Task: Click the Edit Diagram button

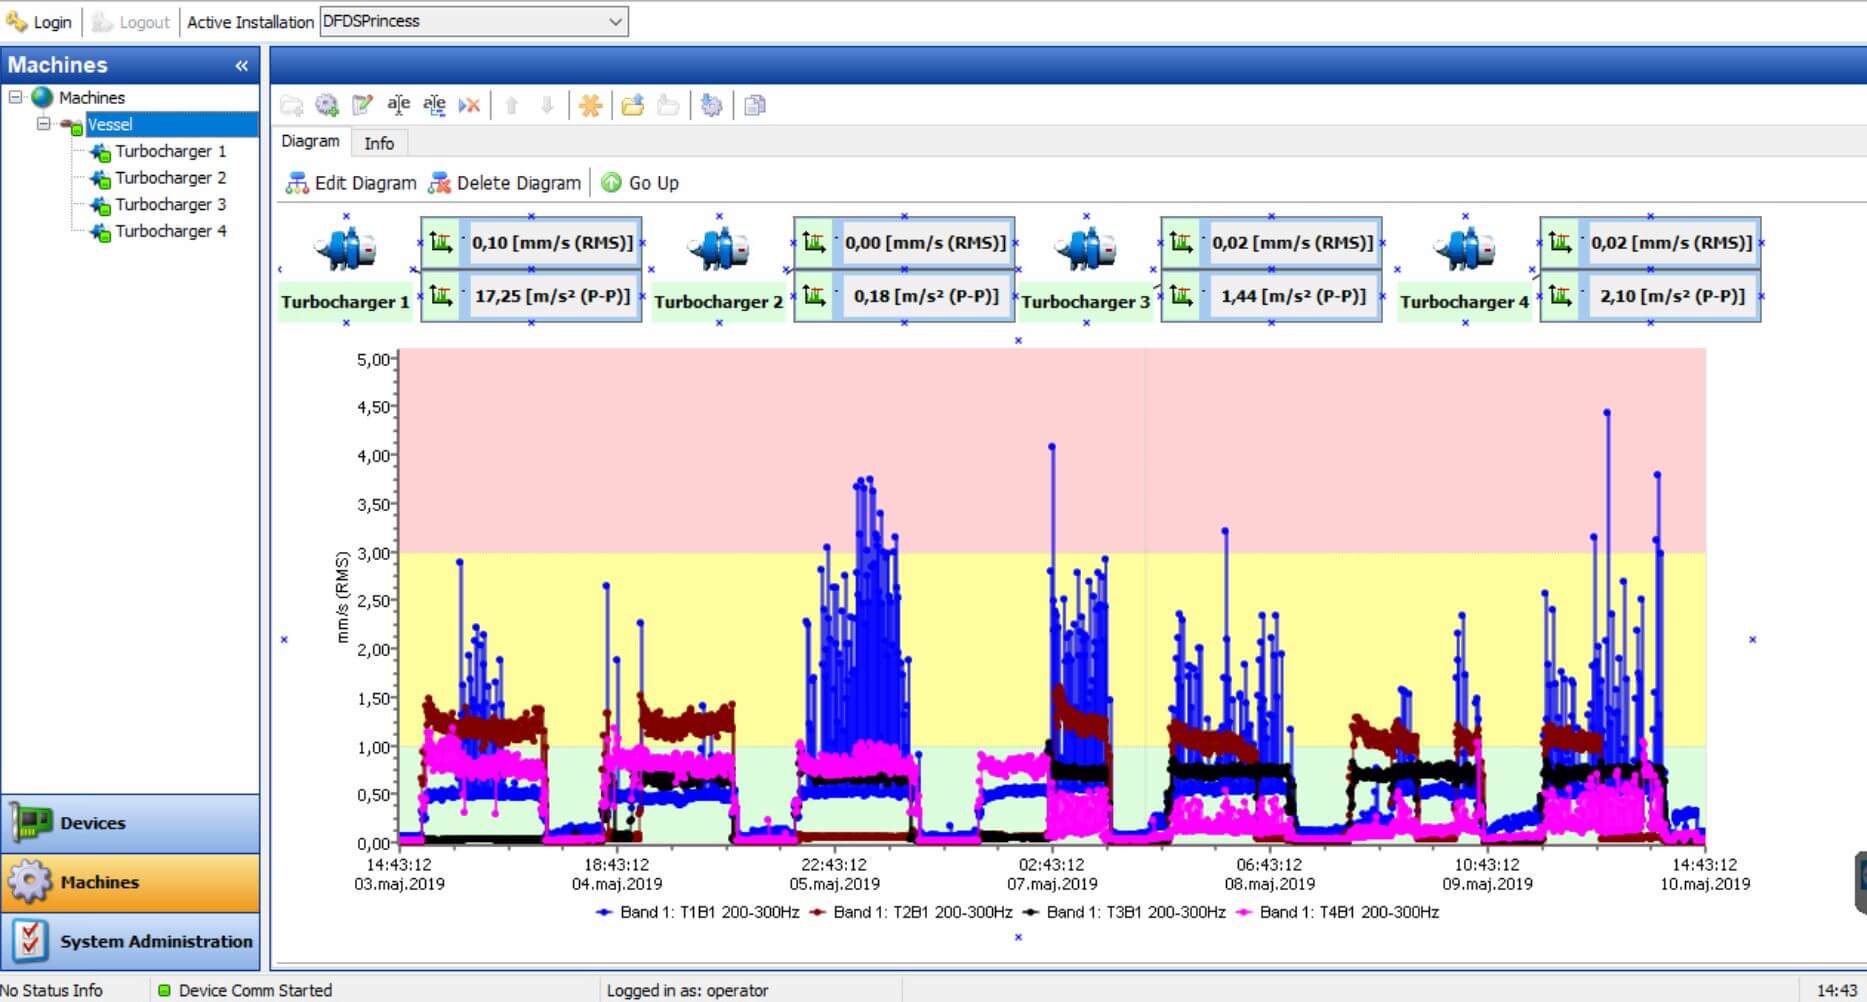Action: [351, 183]
